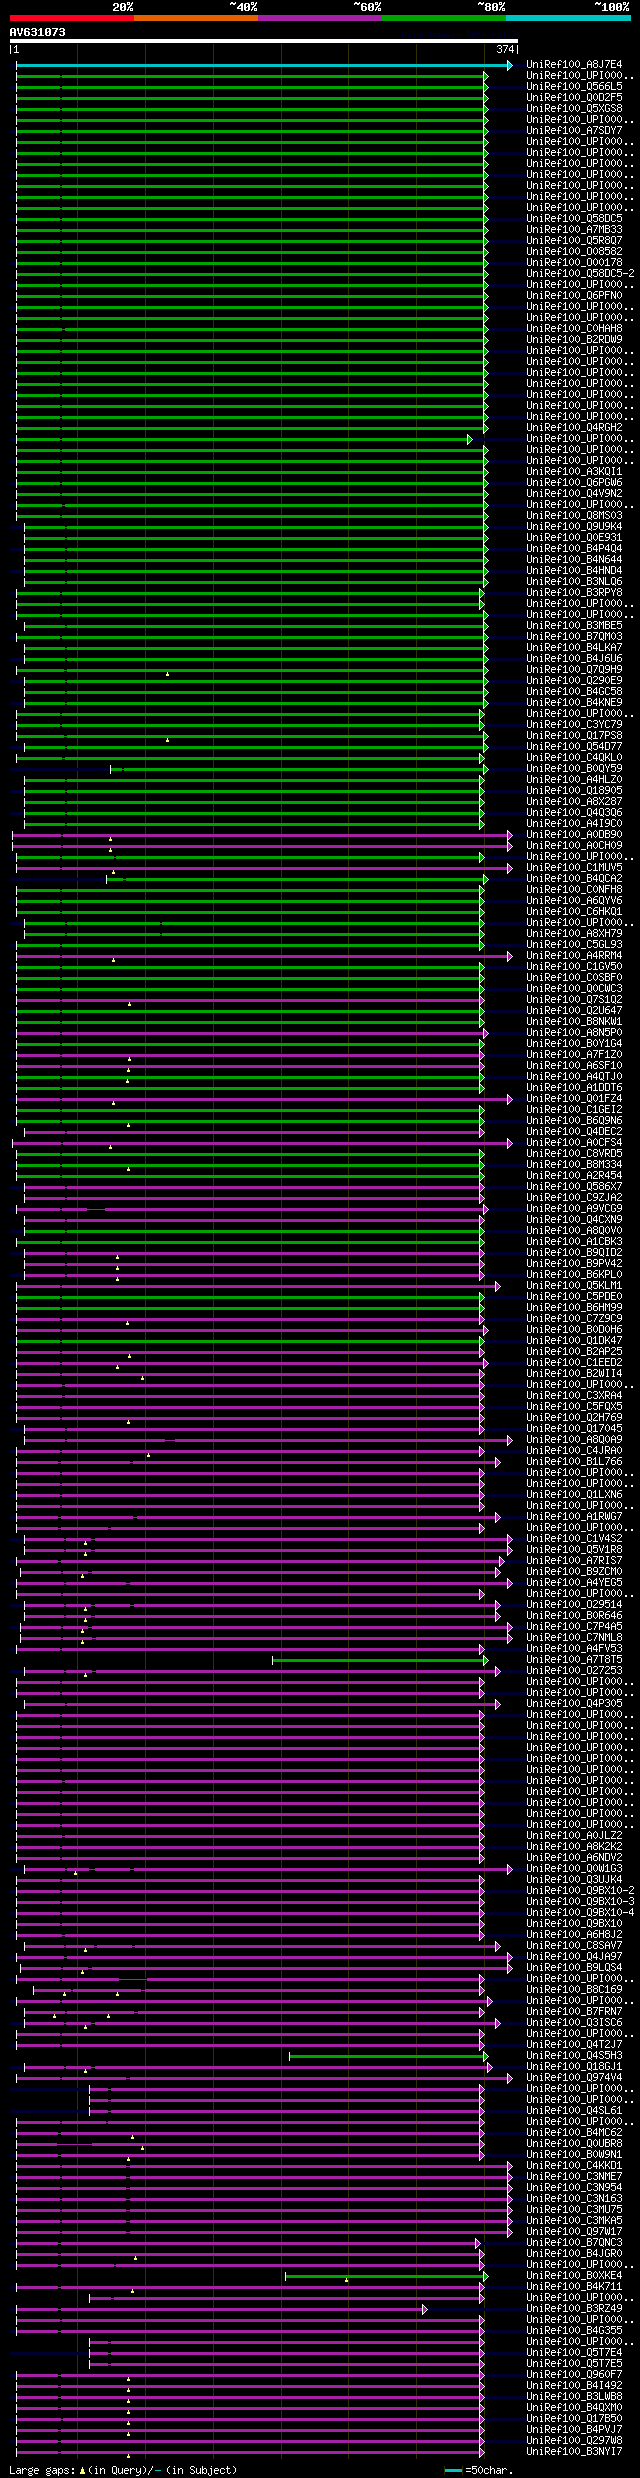Select hit label UniRef100_B1L766
The width and height of the screenshot is (640, 2478).
(574, 1462)
